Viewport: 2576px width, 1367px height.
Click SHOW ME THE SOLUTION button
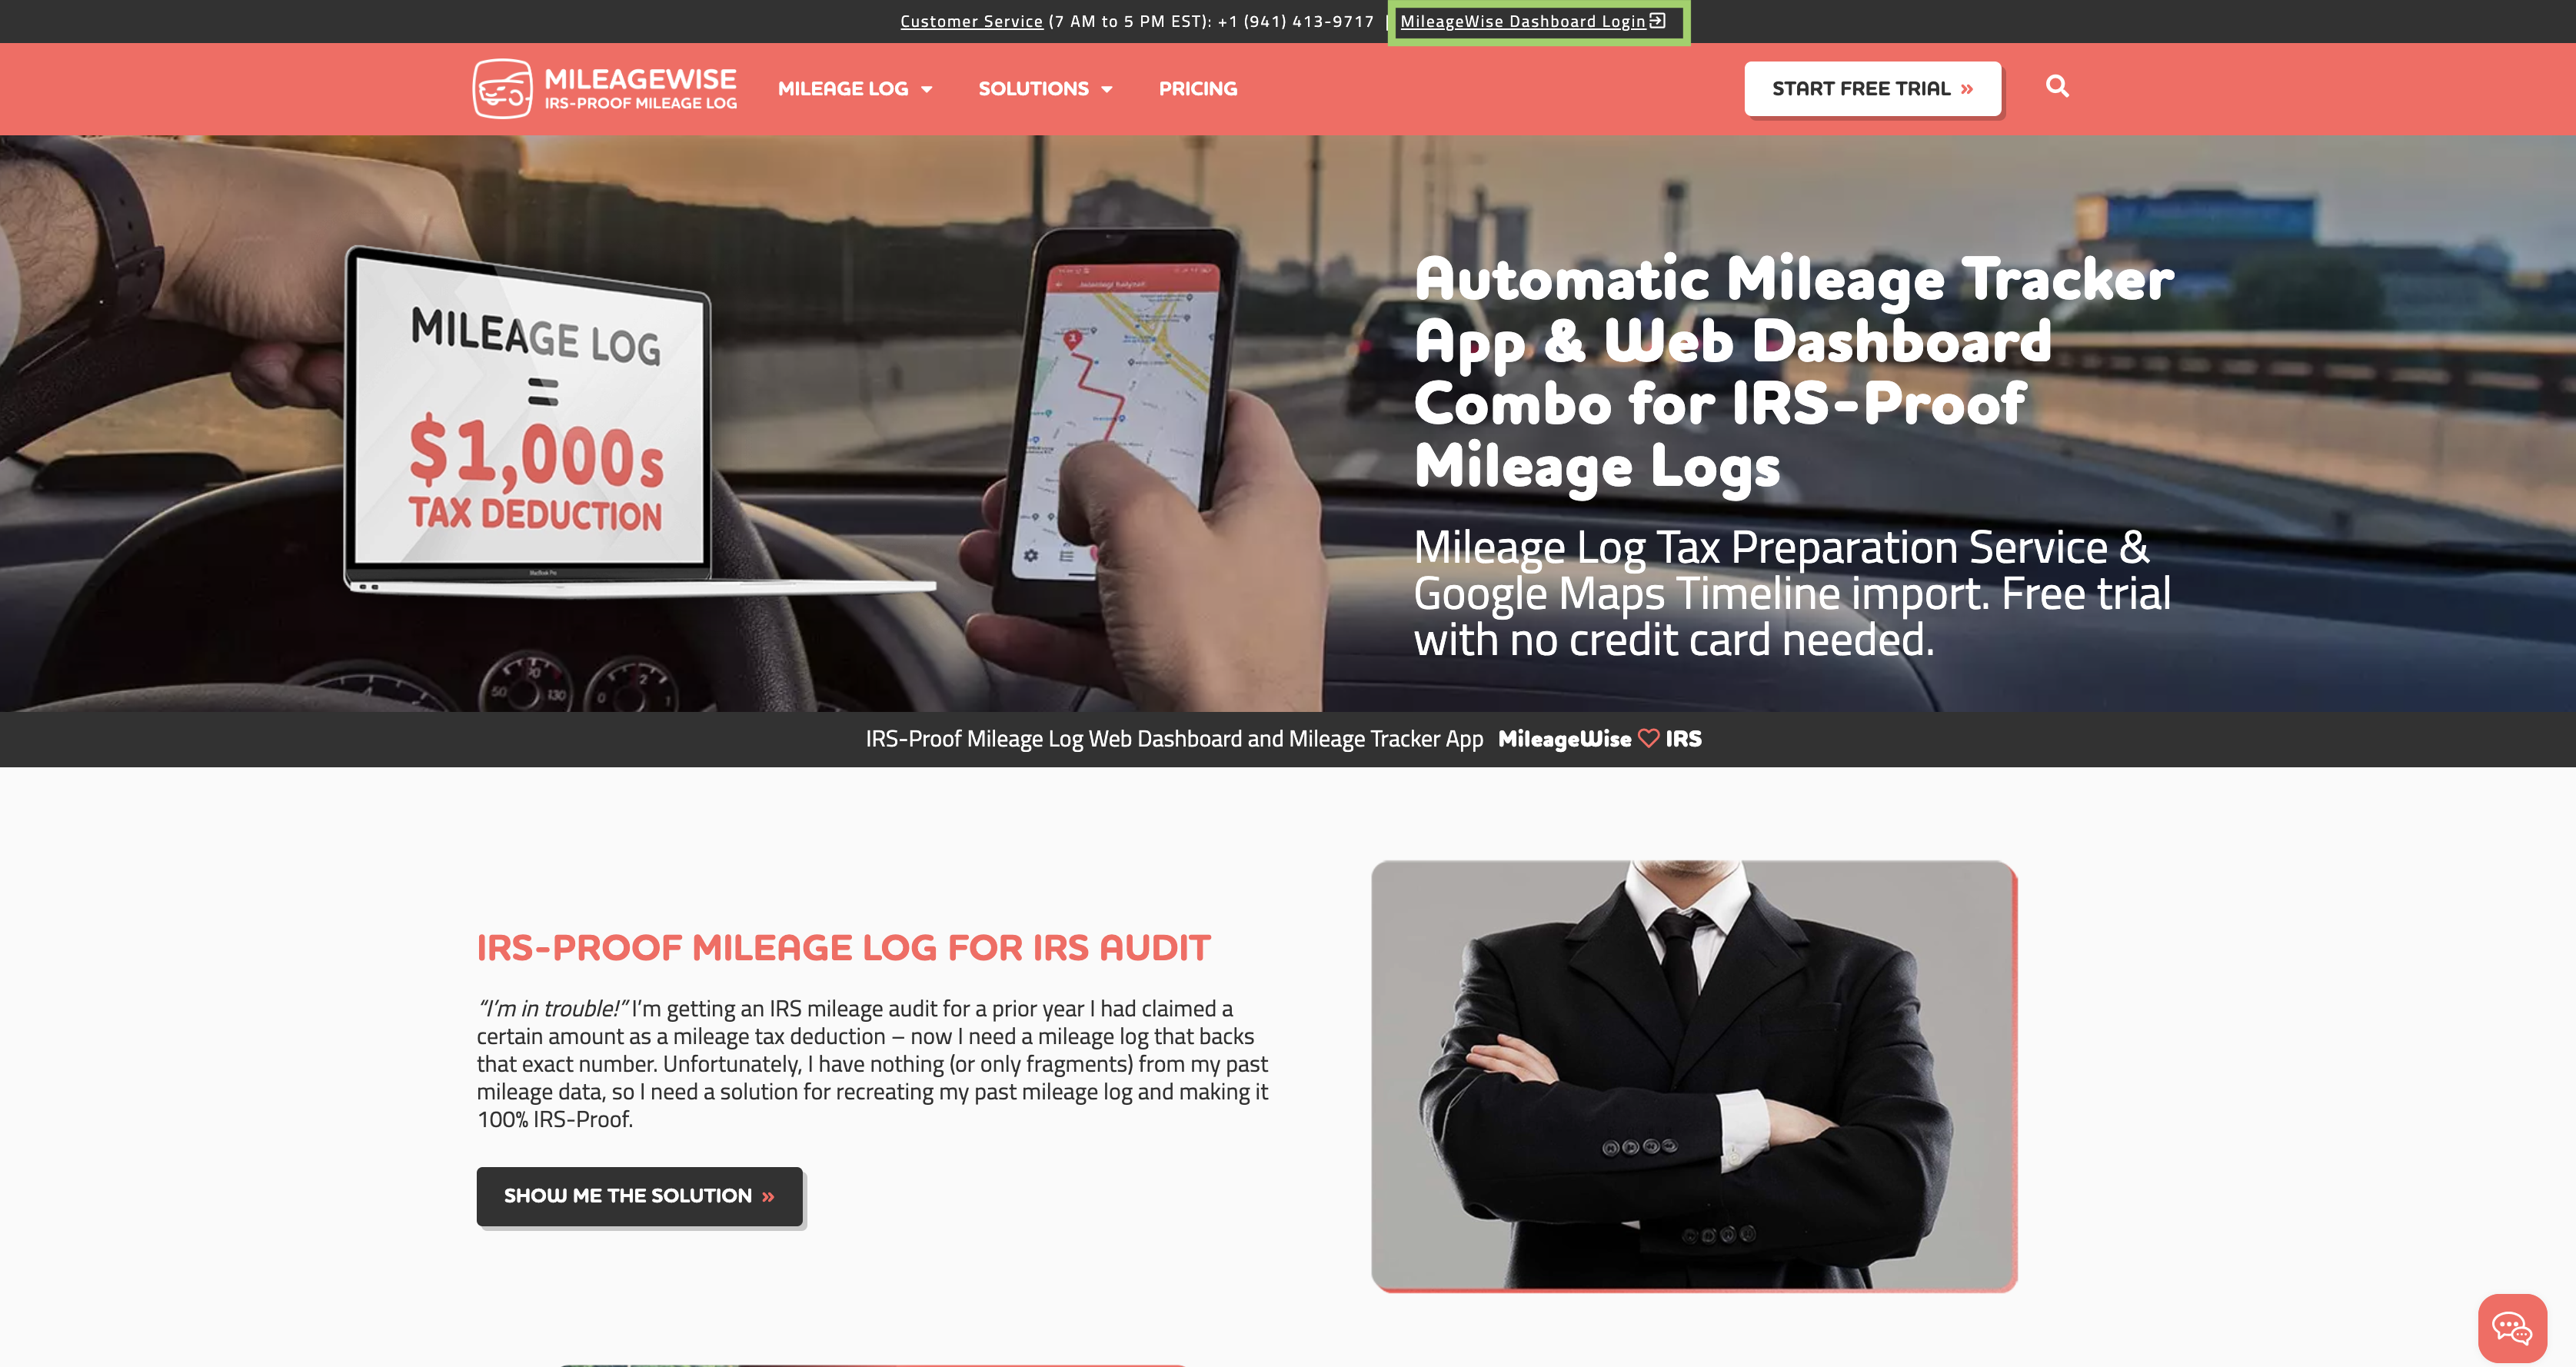(x=639, y=1195)
